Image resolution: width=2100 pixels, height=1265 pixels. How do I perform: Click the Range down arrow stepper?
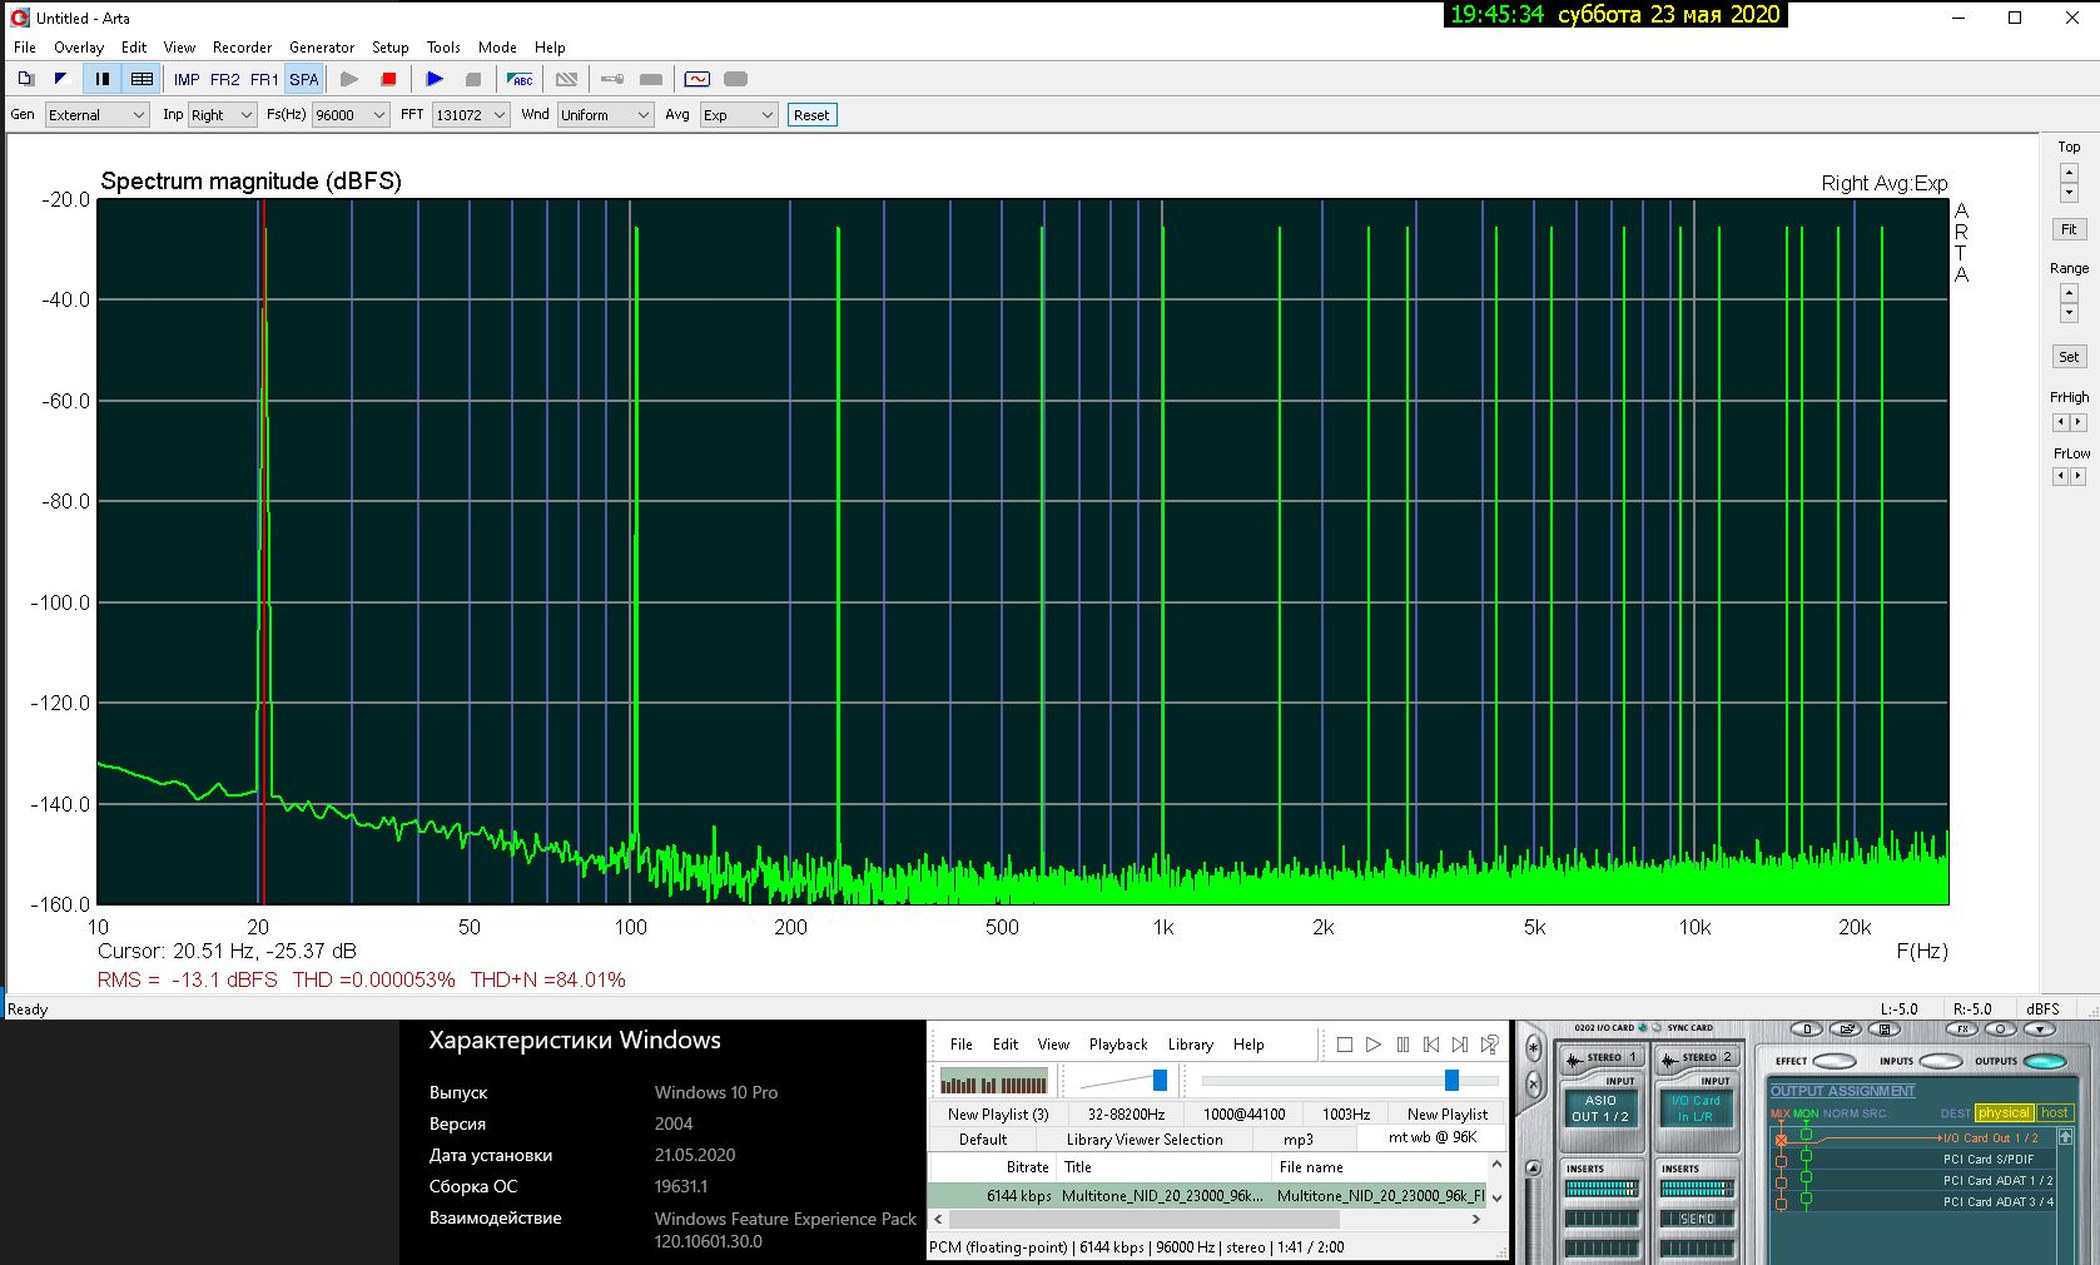point(2069,313)
